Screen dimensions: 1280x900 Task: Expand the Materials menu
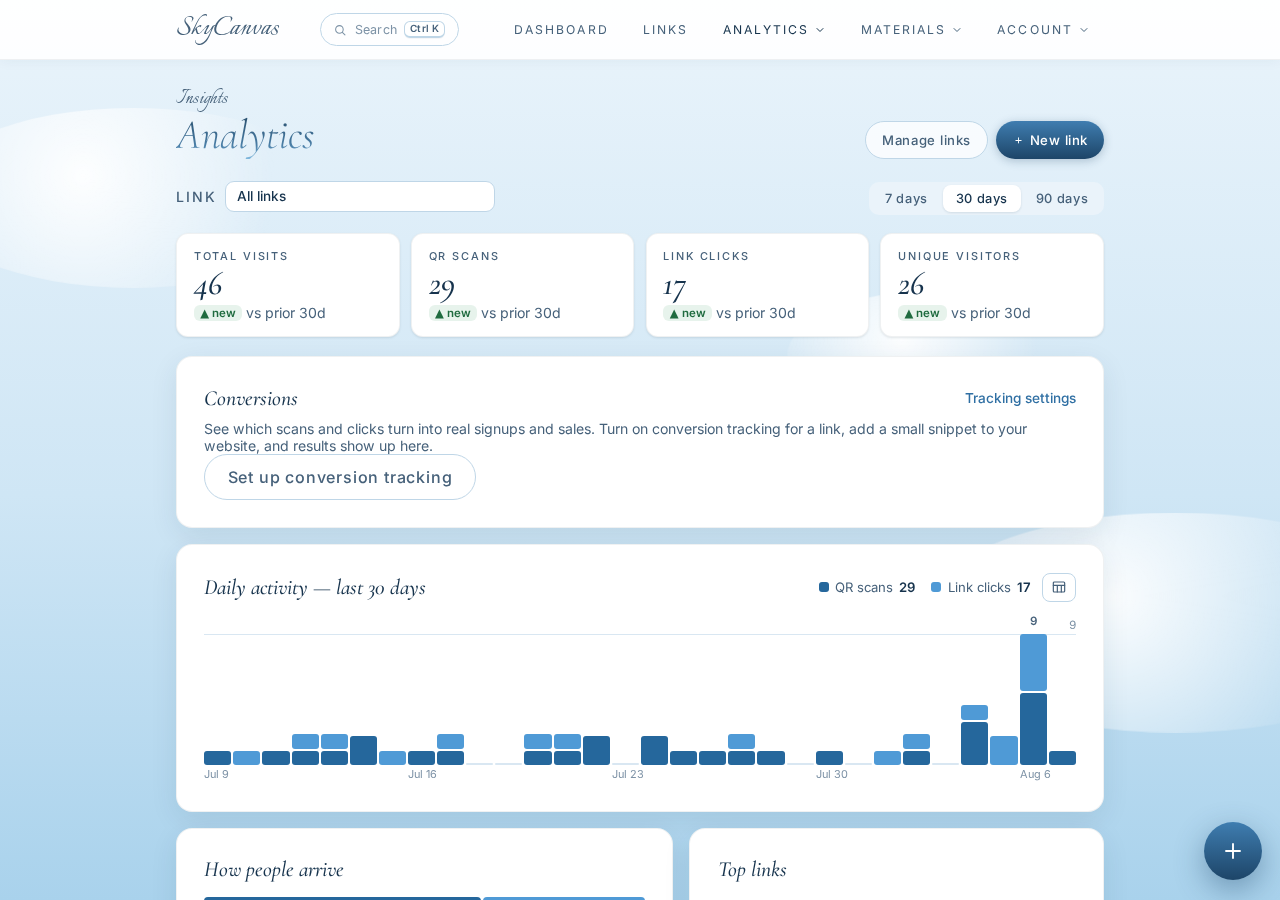pyautogui.click(x=911, y=30)
